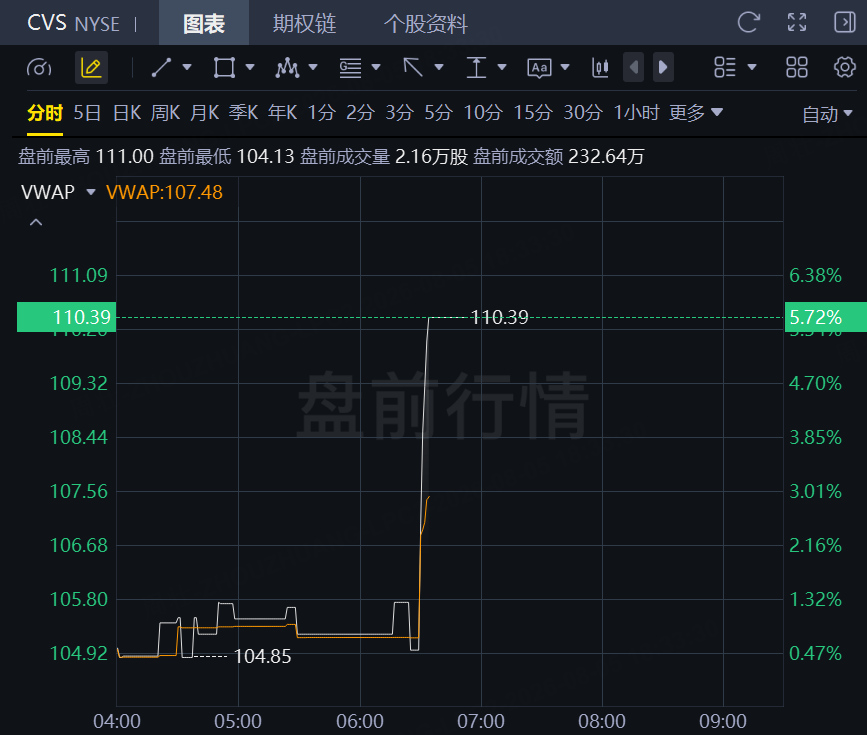867x735 pixels.
Task: Select the line drawing tool
Action: [161, 67]
